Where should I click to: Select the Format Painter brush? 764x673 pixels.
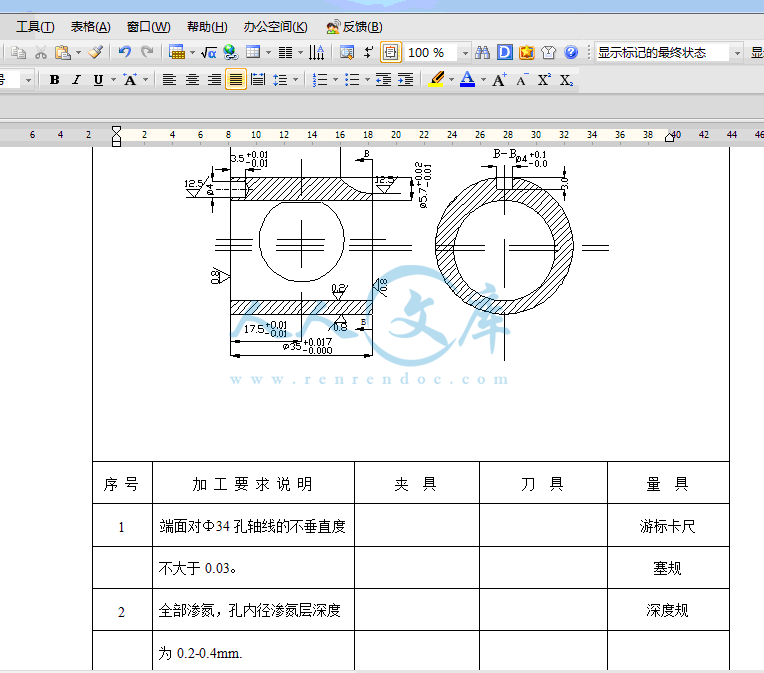(96, 52)
